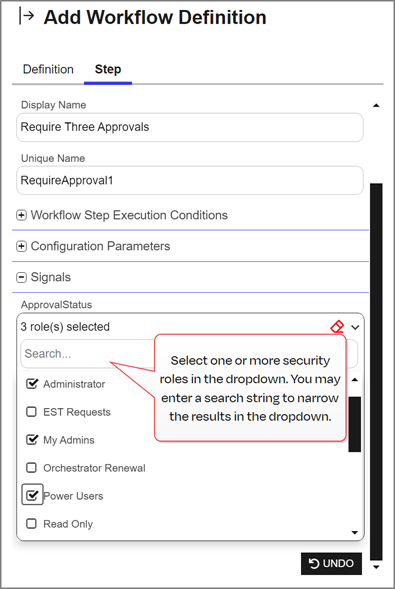Click the UNDO button
Image resolution: width=395 pixels, height=589 pixels.
(x=331, y=563)
